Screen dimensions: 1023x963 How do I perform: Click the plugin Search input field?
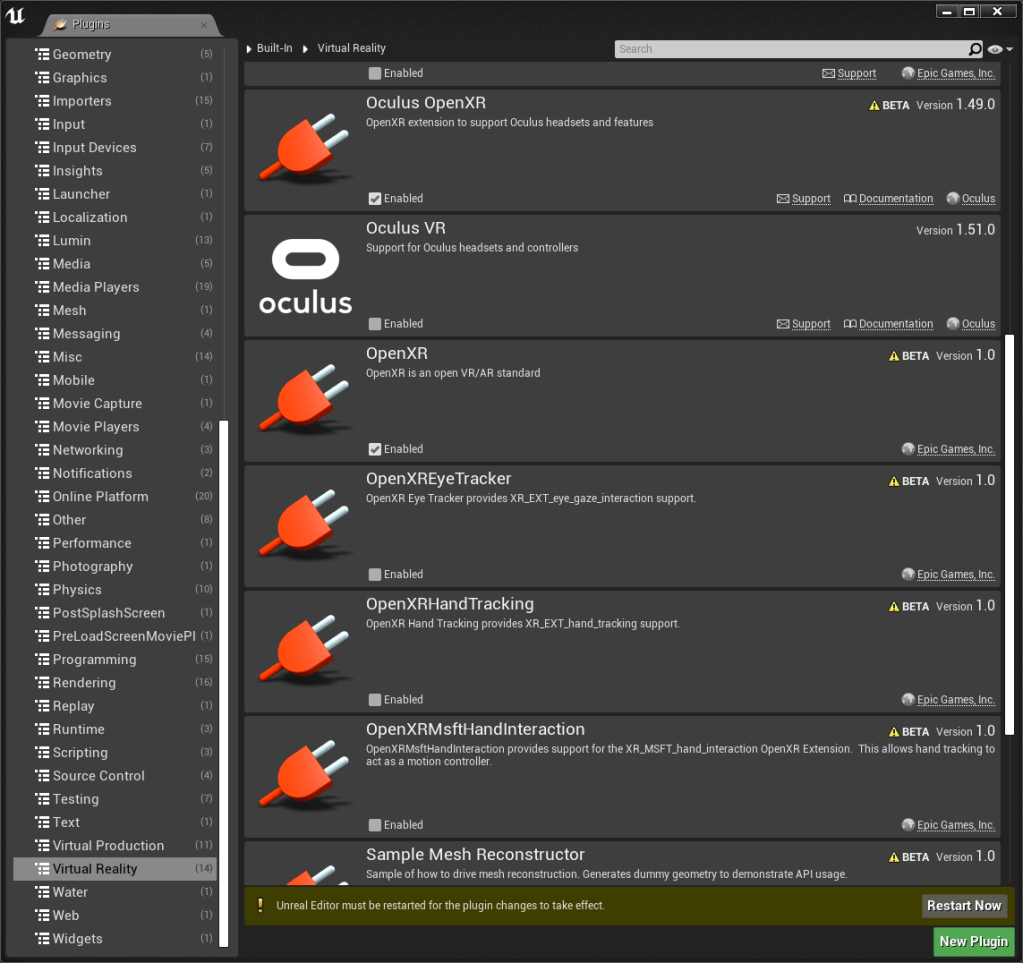click(x=790, y=49)
